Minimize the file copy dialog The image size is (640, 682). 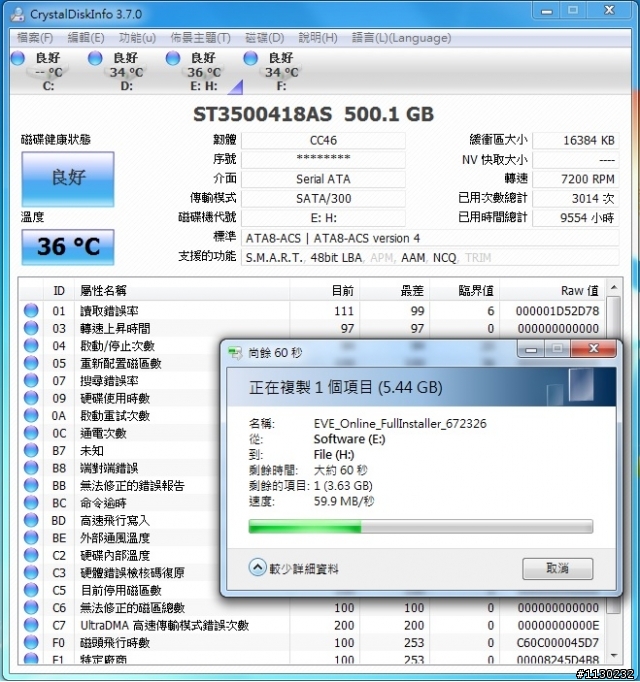pyautogui.click(x=530, y=349)
